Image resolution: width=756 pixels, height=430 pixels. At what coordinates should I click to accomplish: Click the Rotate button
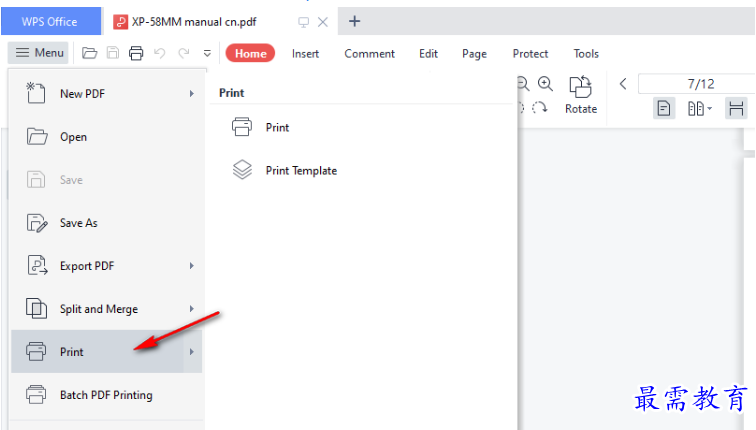point(580,95)
